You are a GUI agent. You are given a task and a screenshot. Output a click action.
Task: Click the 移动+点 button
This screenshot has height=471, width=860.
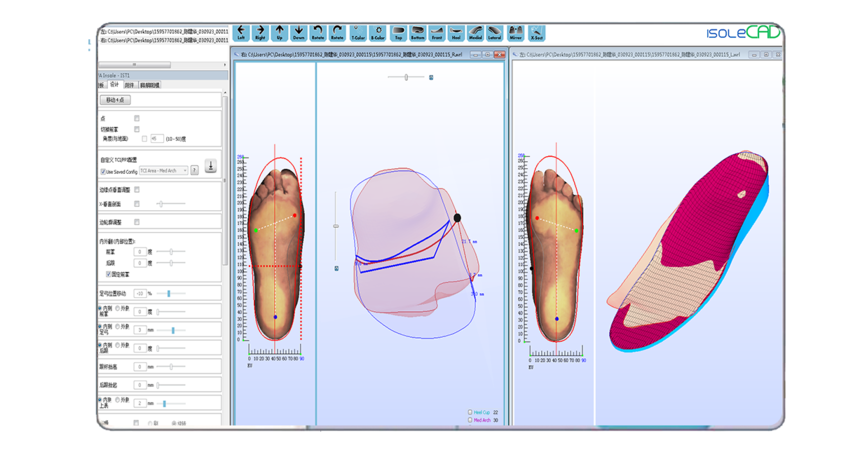(116, 100)
